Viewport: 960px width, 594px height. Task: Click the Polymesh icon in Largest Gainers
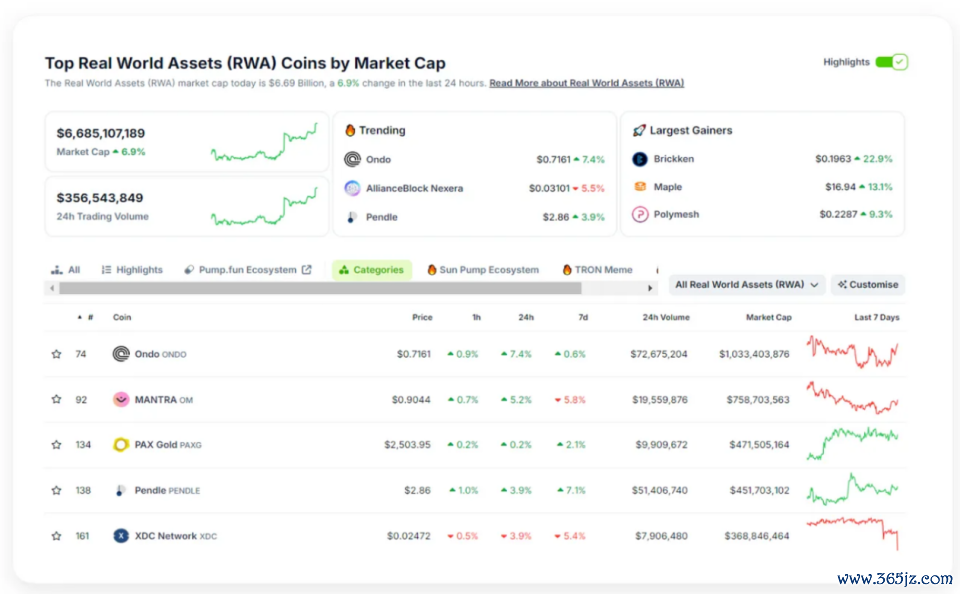tap(640, 214)
